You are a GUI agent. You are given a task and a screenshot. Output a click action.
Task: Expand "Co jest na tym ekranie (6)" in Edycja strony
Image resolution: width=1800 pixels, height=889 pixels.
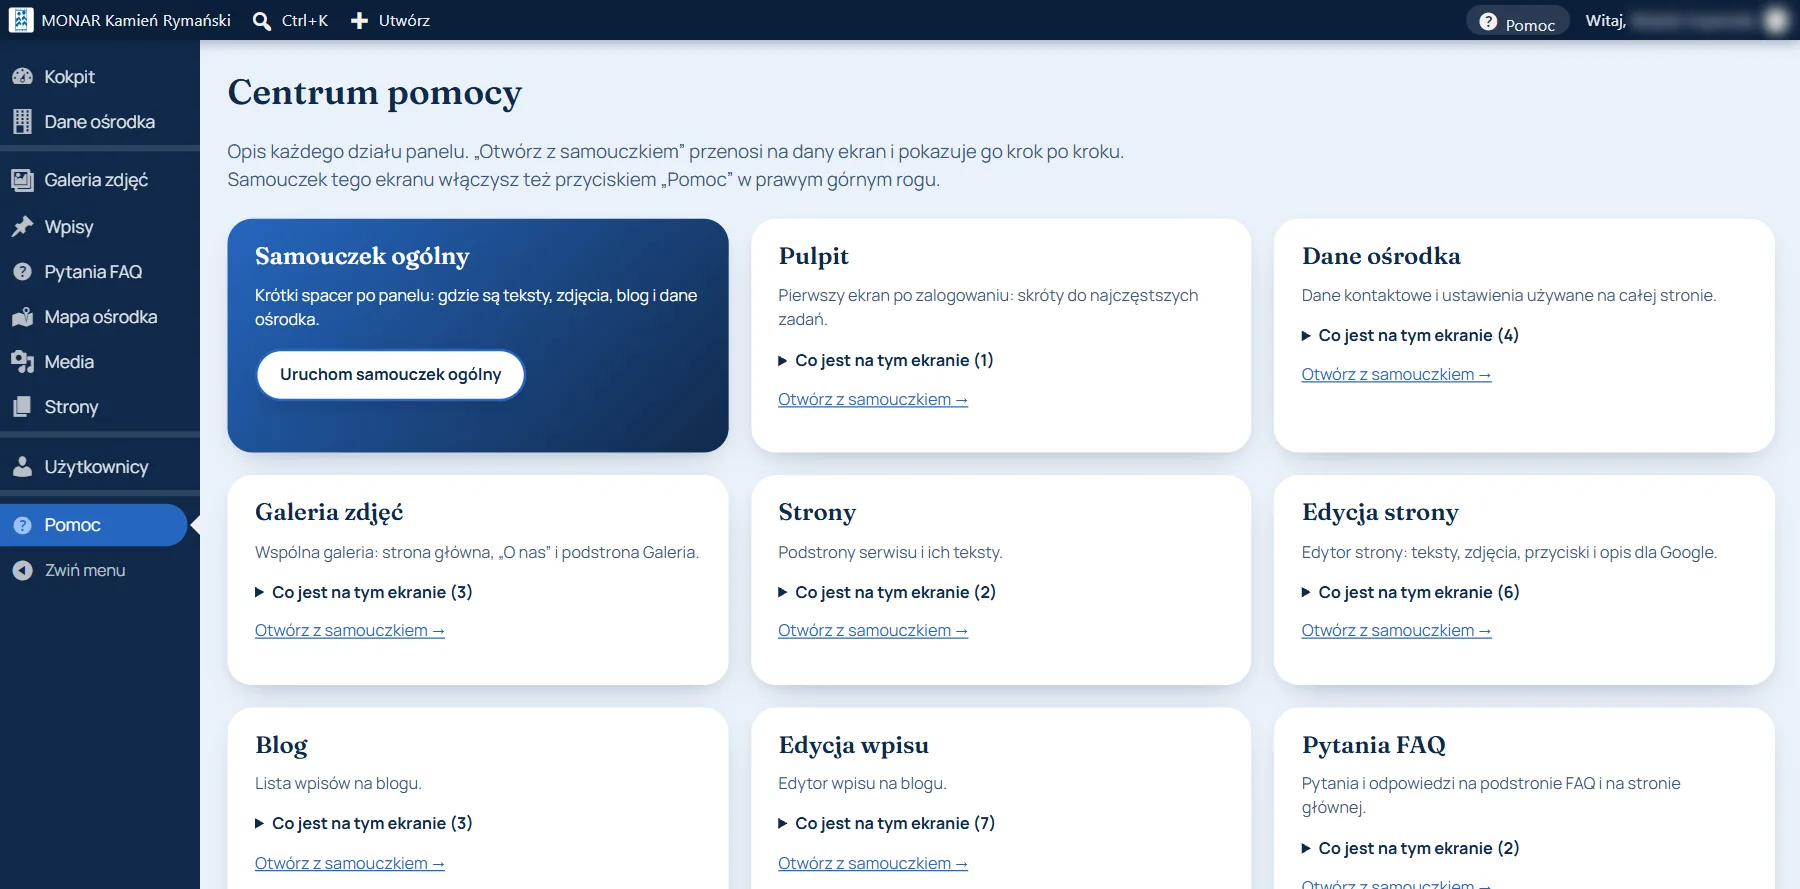click(1410, 592)
